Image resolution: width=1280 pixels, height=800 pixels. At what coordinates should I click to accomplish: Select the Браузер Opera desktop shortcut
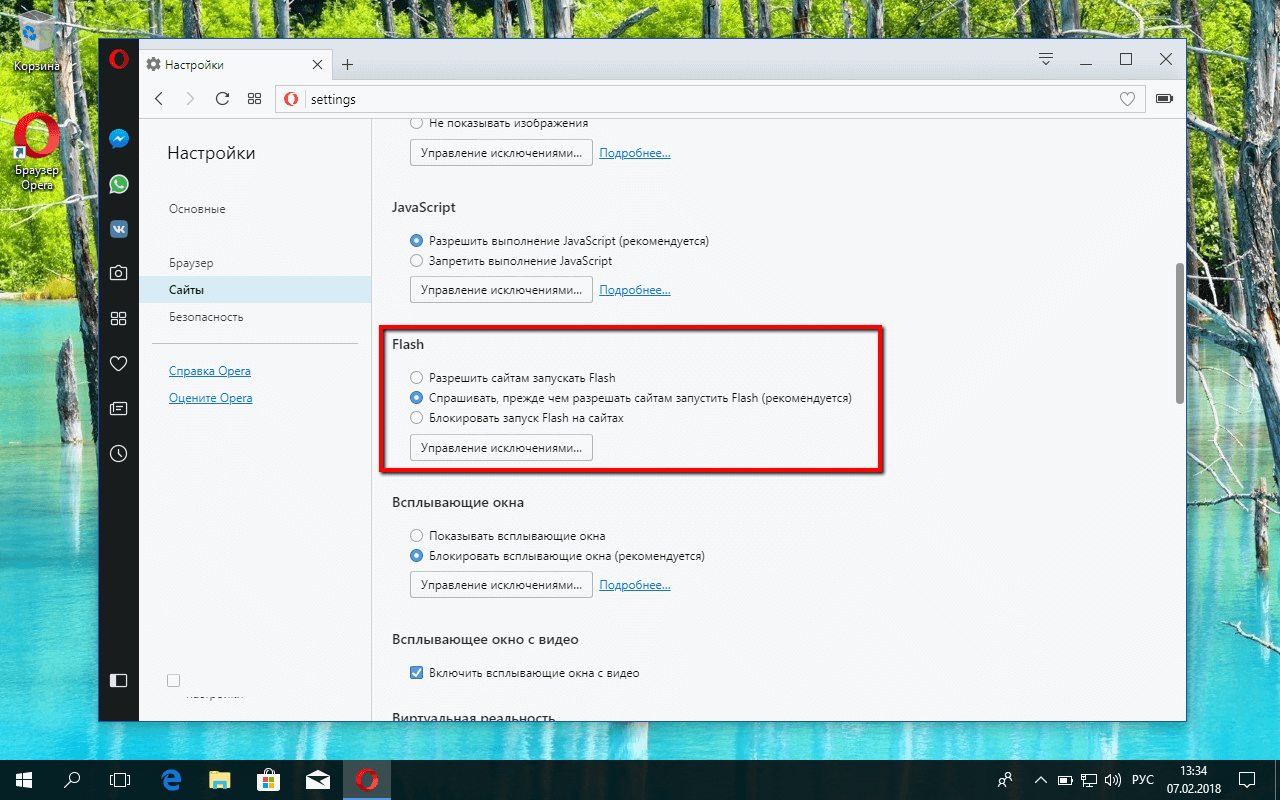pos(37,151)
